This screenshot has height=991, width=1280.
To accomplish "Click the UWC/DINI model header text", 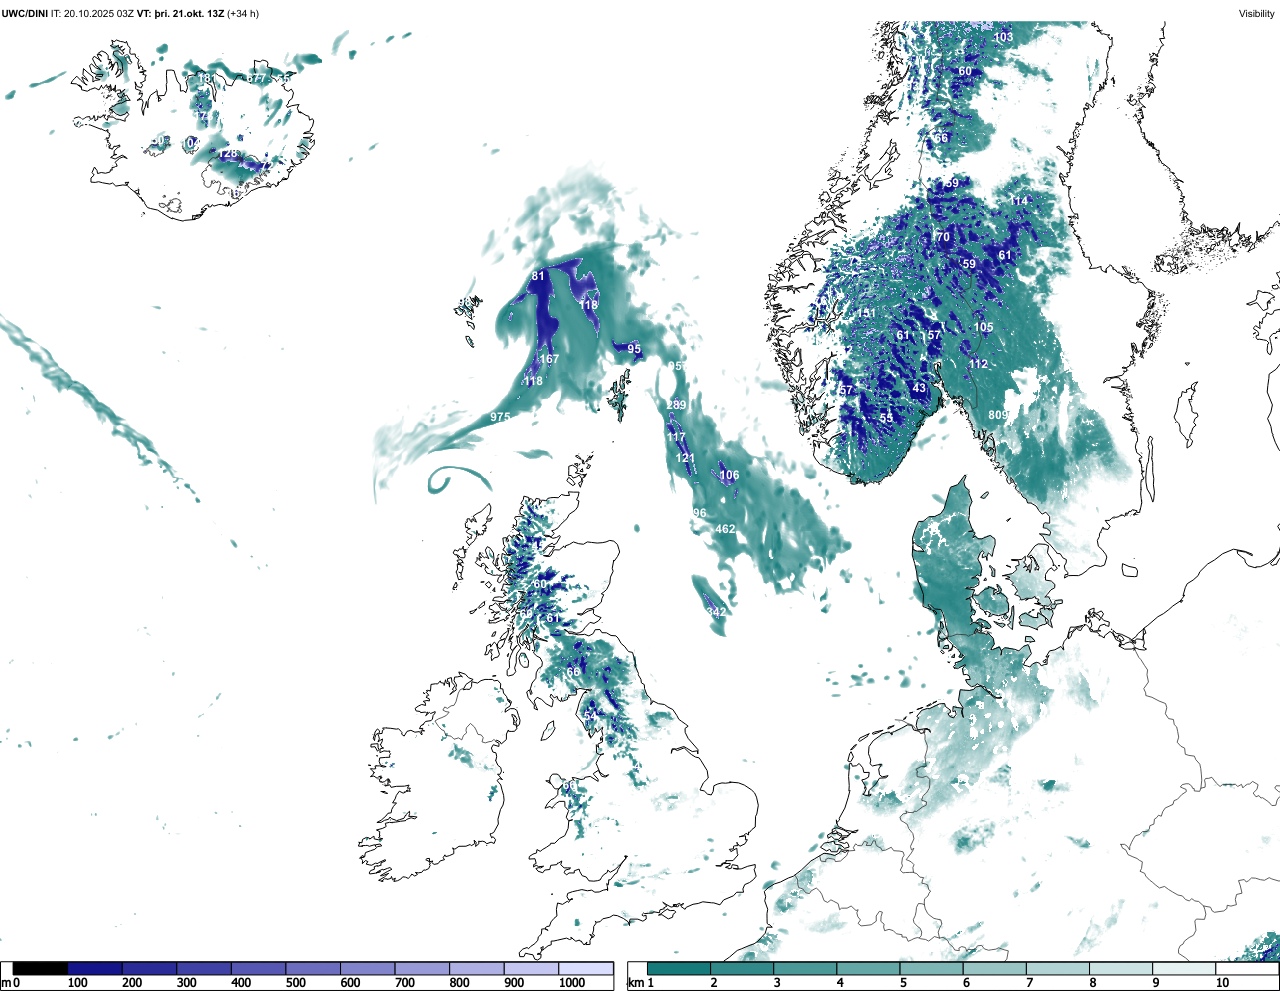I will click(x=24, y=13).
